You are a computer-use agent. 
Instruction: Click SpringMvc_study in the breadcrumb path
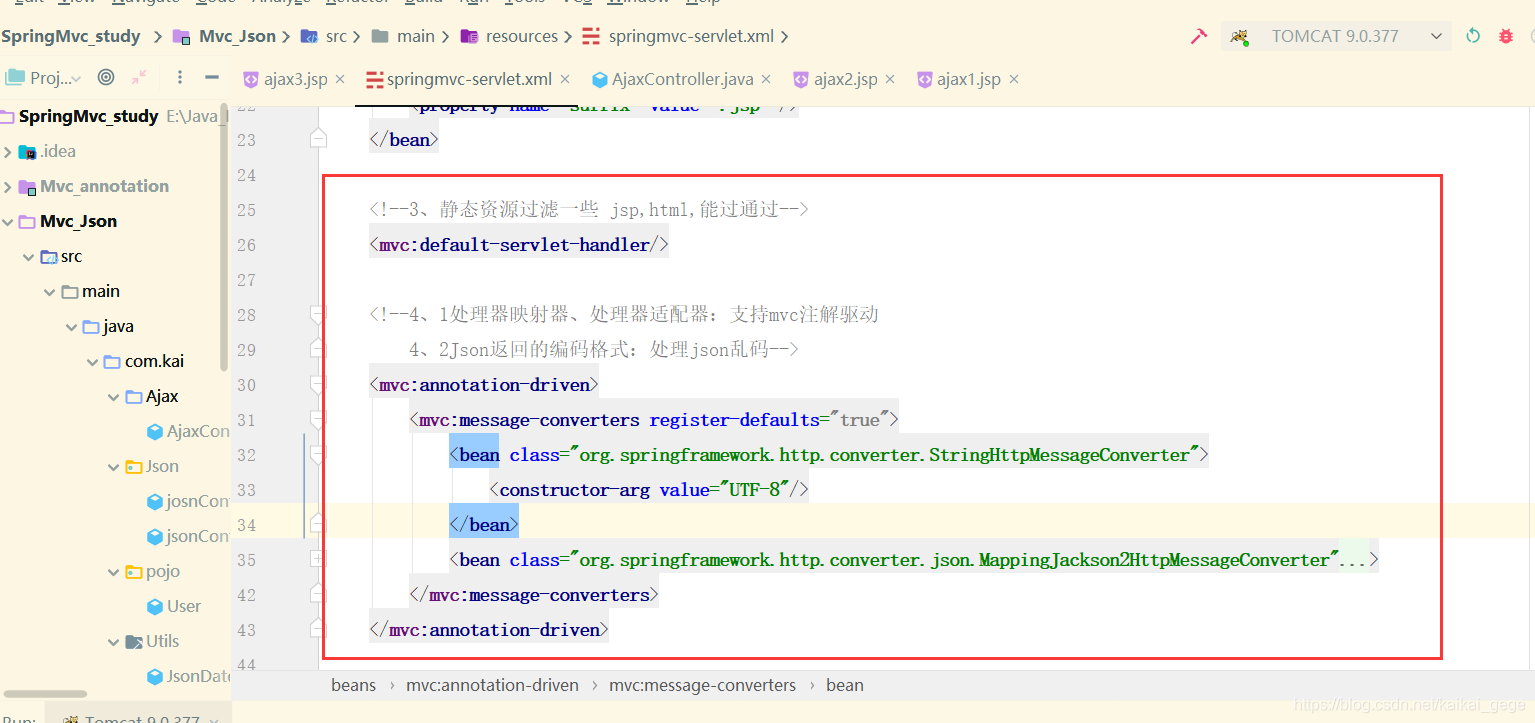(71, 36)
